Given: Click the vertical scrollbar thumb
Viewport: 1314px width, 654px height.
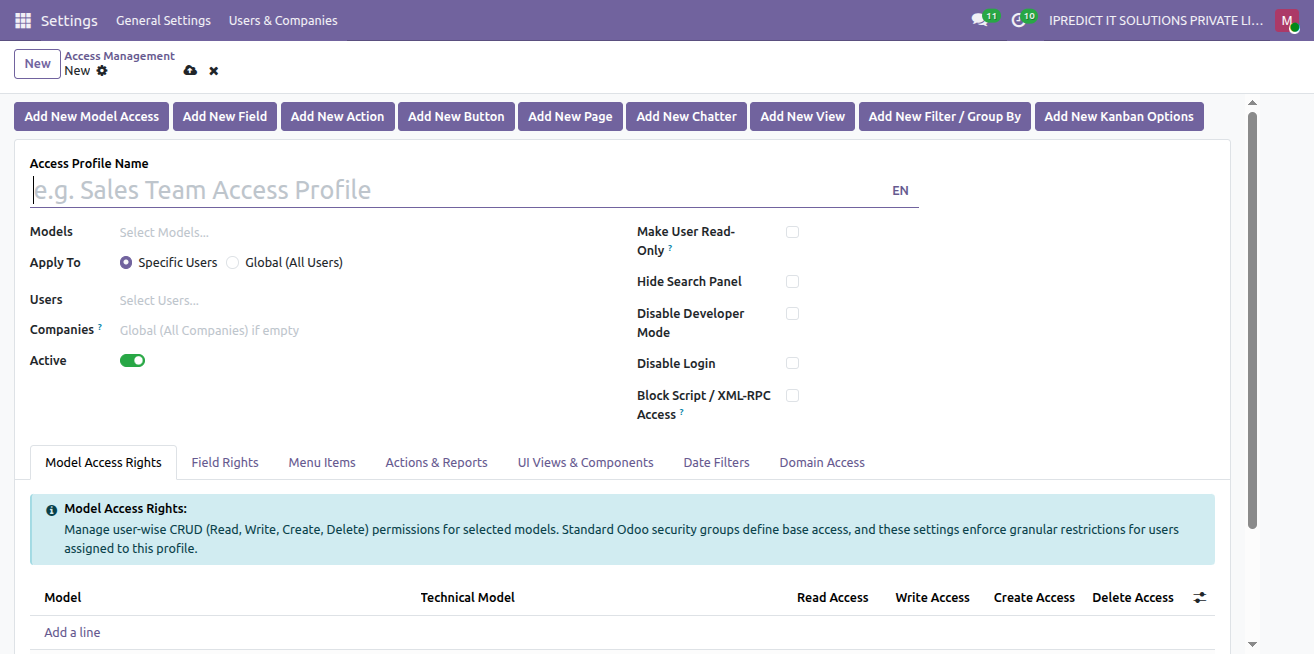Looking at the screenshot, I should pyautogui.click(x=1252, y=320).
